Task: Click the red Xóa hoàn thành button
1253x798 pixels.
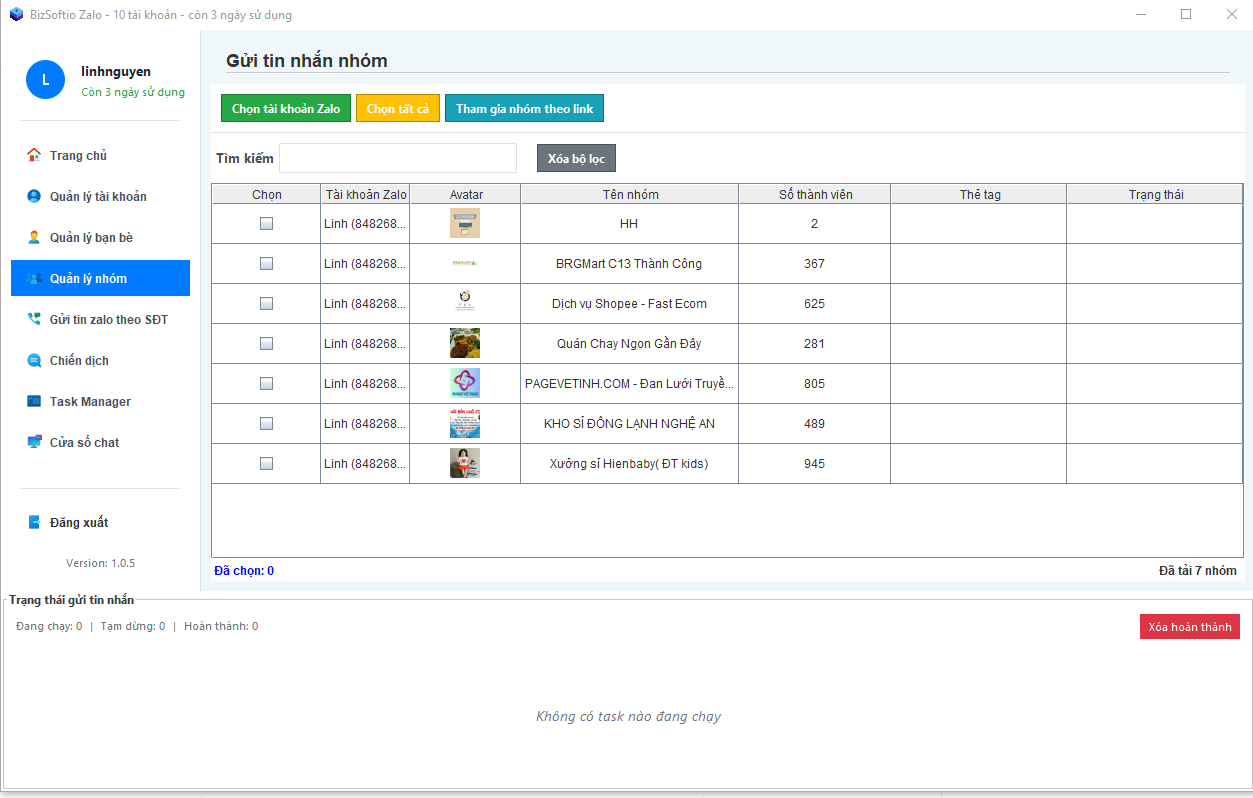Action: [x=1189, y=627]
